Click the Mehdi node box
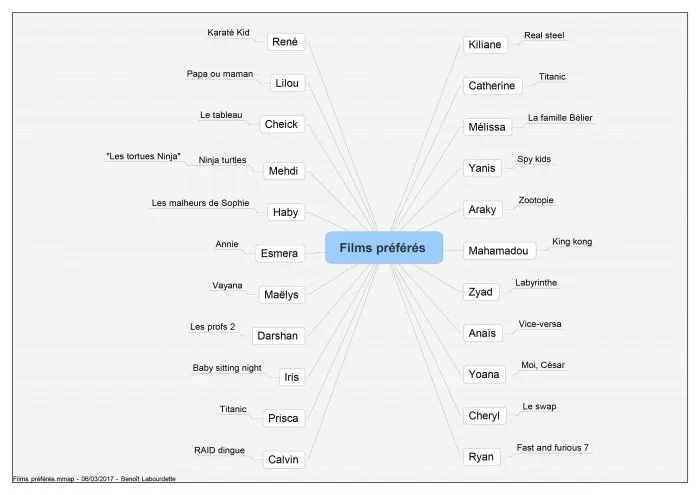The width and height of the screenshot is (700, 495). point(283,171)
